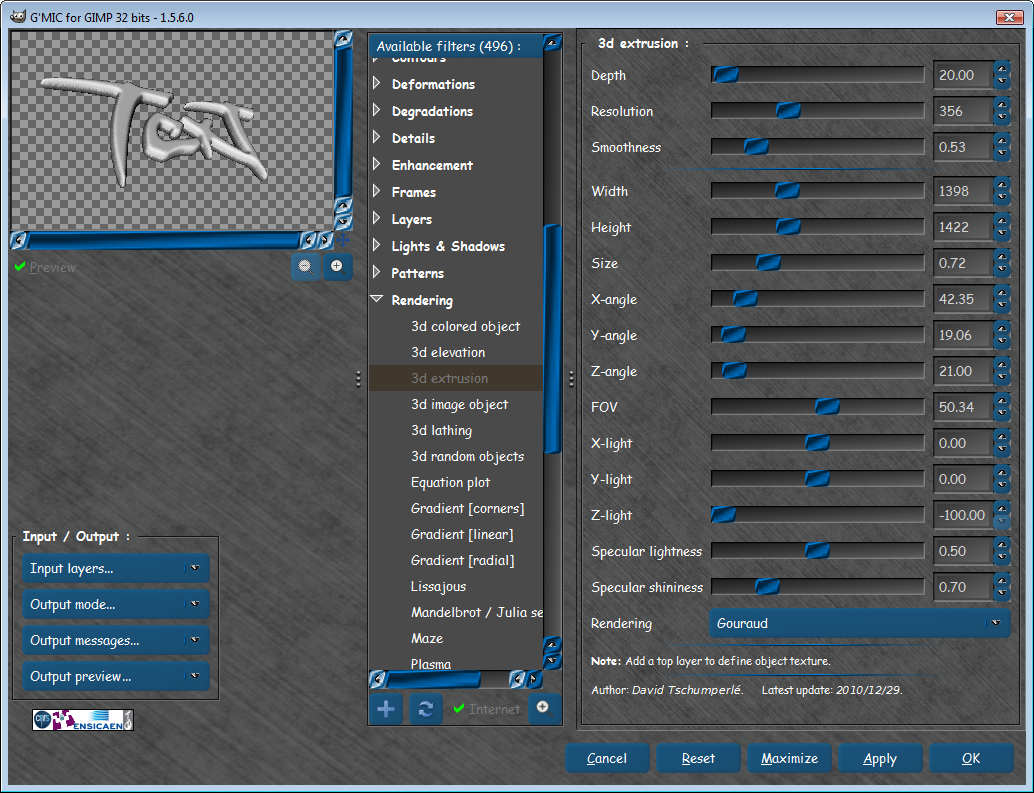The width and height of the screenshot is (1034, 793).
Task: Increase the Size value with the up arrow
Action: [x=1002, y=256]
